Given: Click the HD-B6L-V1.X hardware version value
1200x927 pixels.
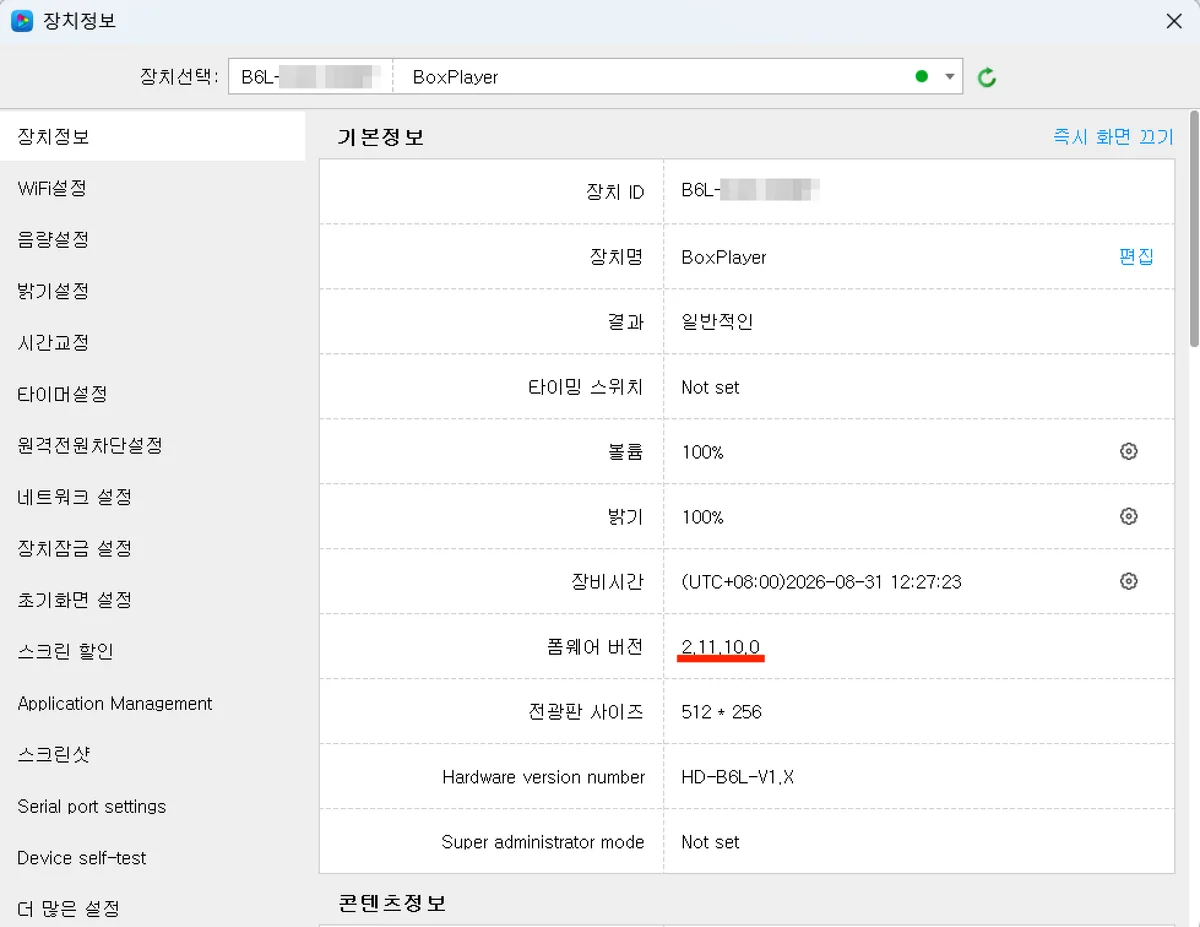Looking at the screenshot, I should [x=738, y=777].
